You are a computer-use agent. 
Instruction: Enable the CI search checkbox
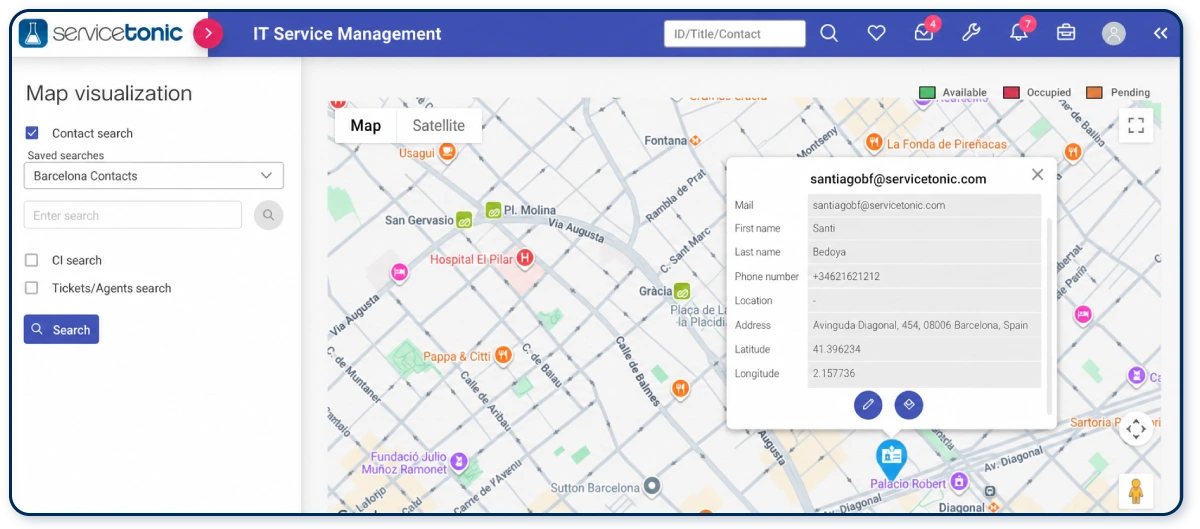click(32, 260)
